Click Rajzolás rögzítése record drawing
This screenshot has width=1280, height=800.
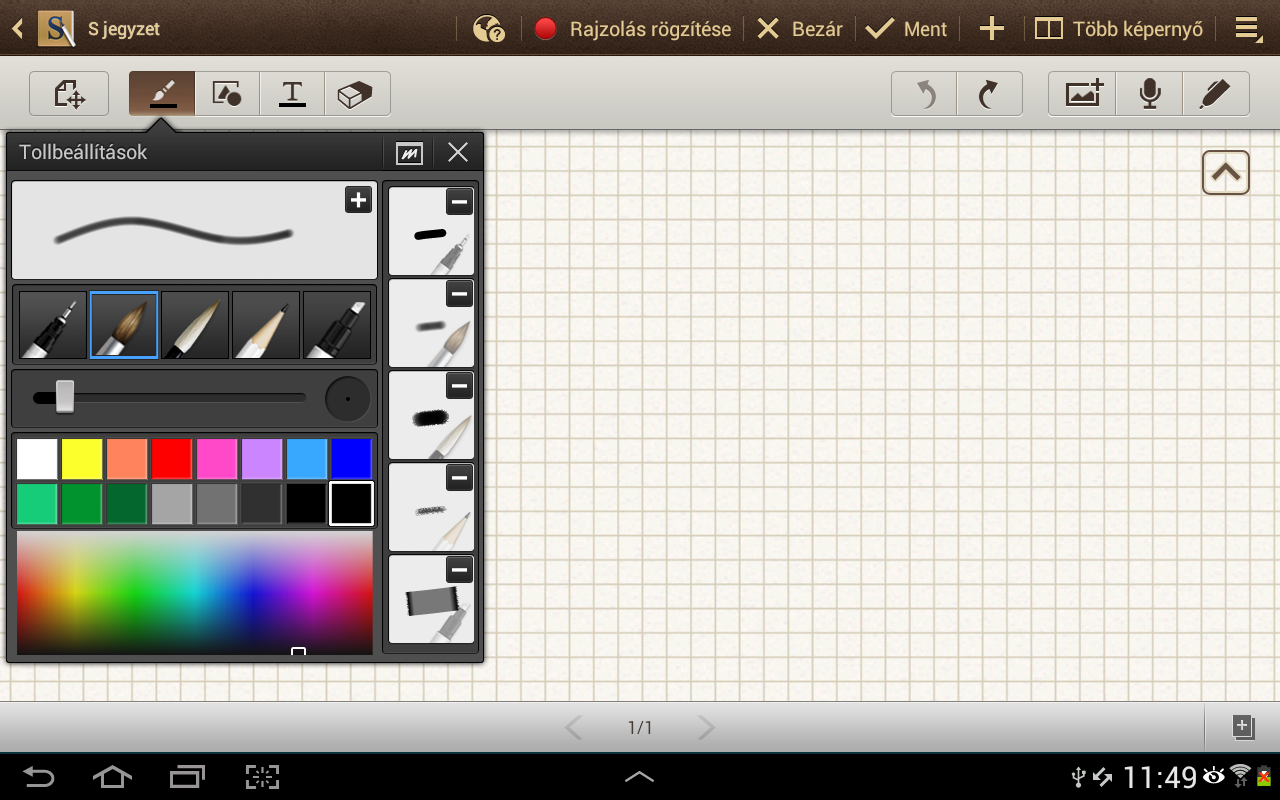click(x=633, y=29)
